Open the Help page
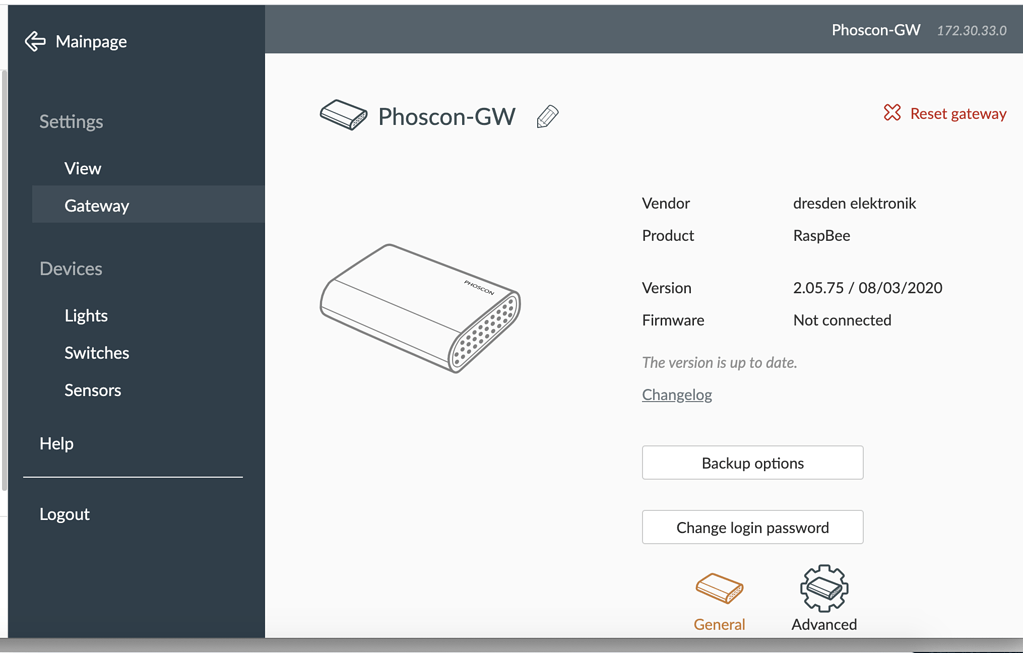Viewport: 1023px width, 653px height. click(x=56, y=443)
